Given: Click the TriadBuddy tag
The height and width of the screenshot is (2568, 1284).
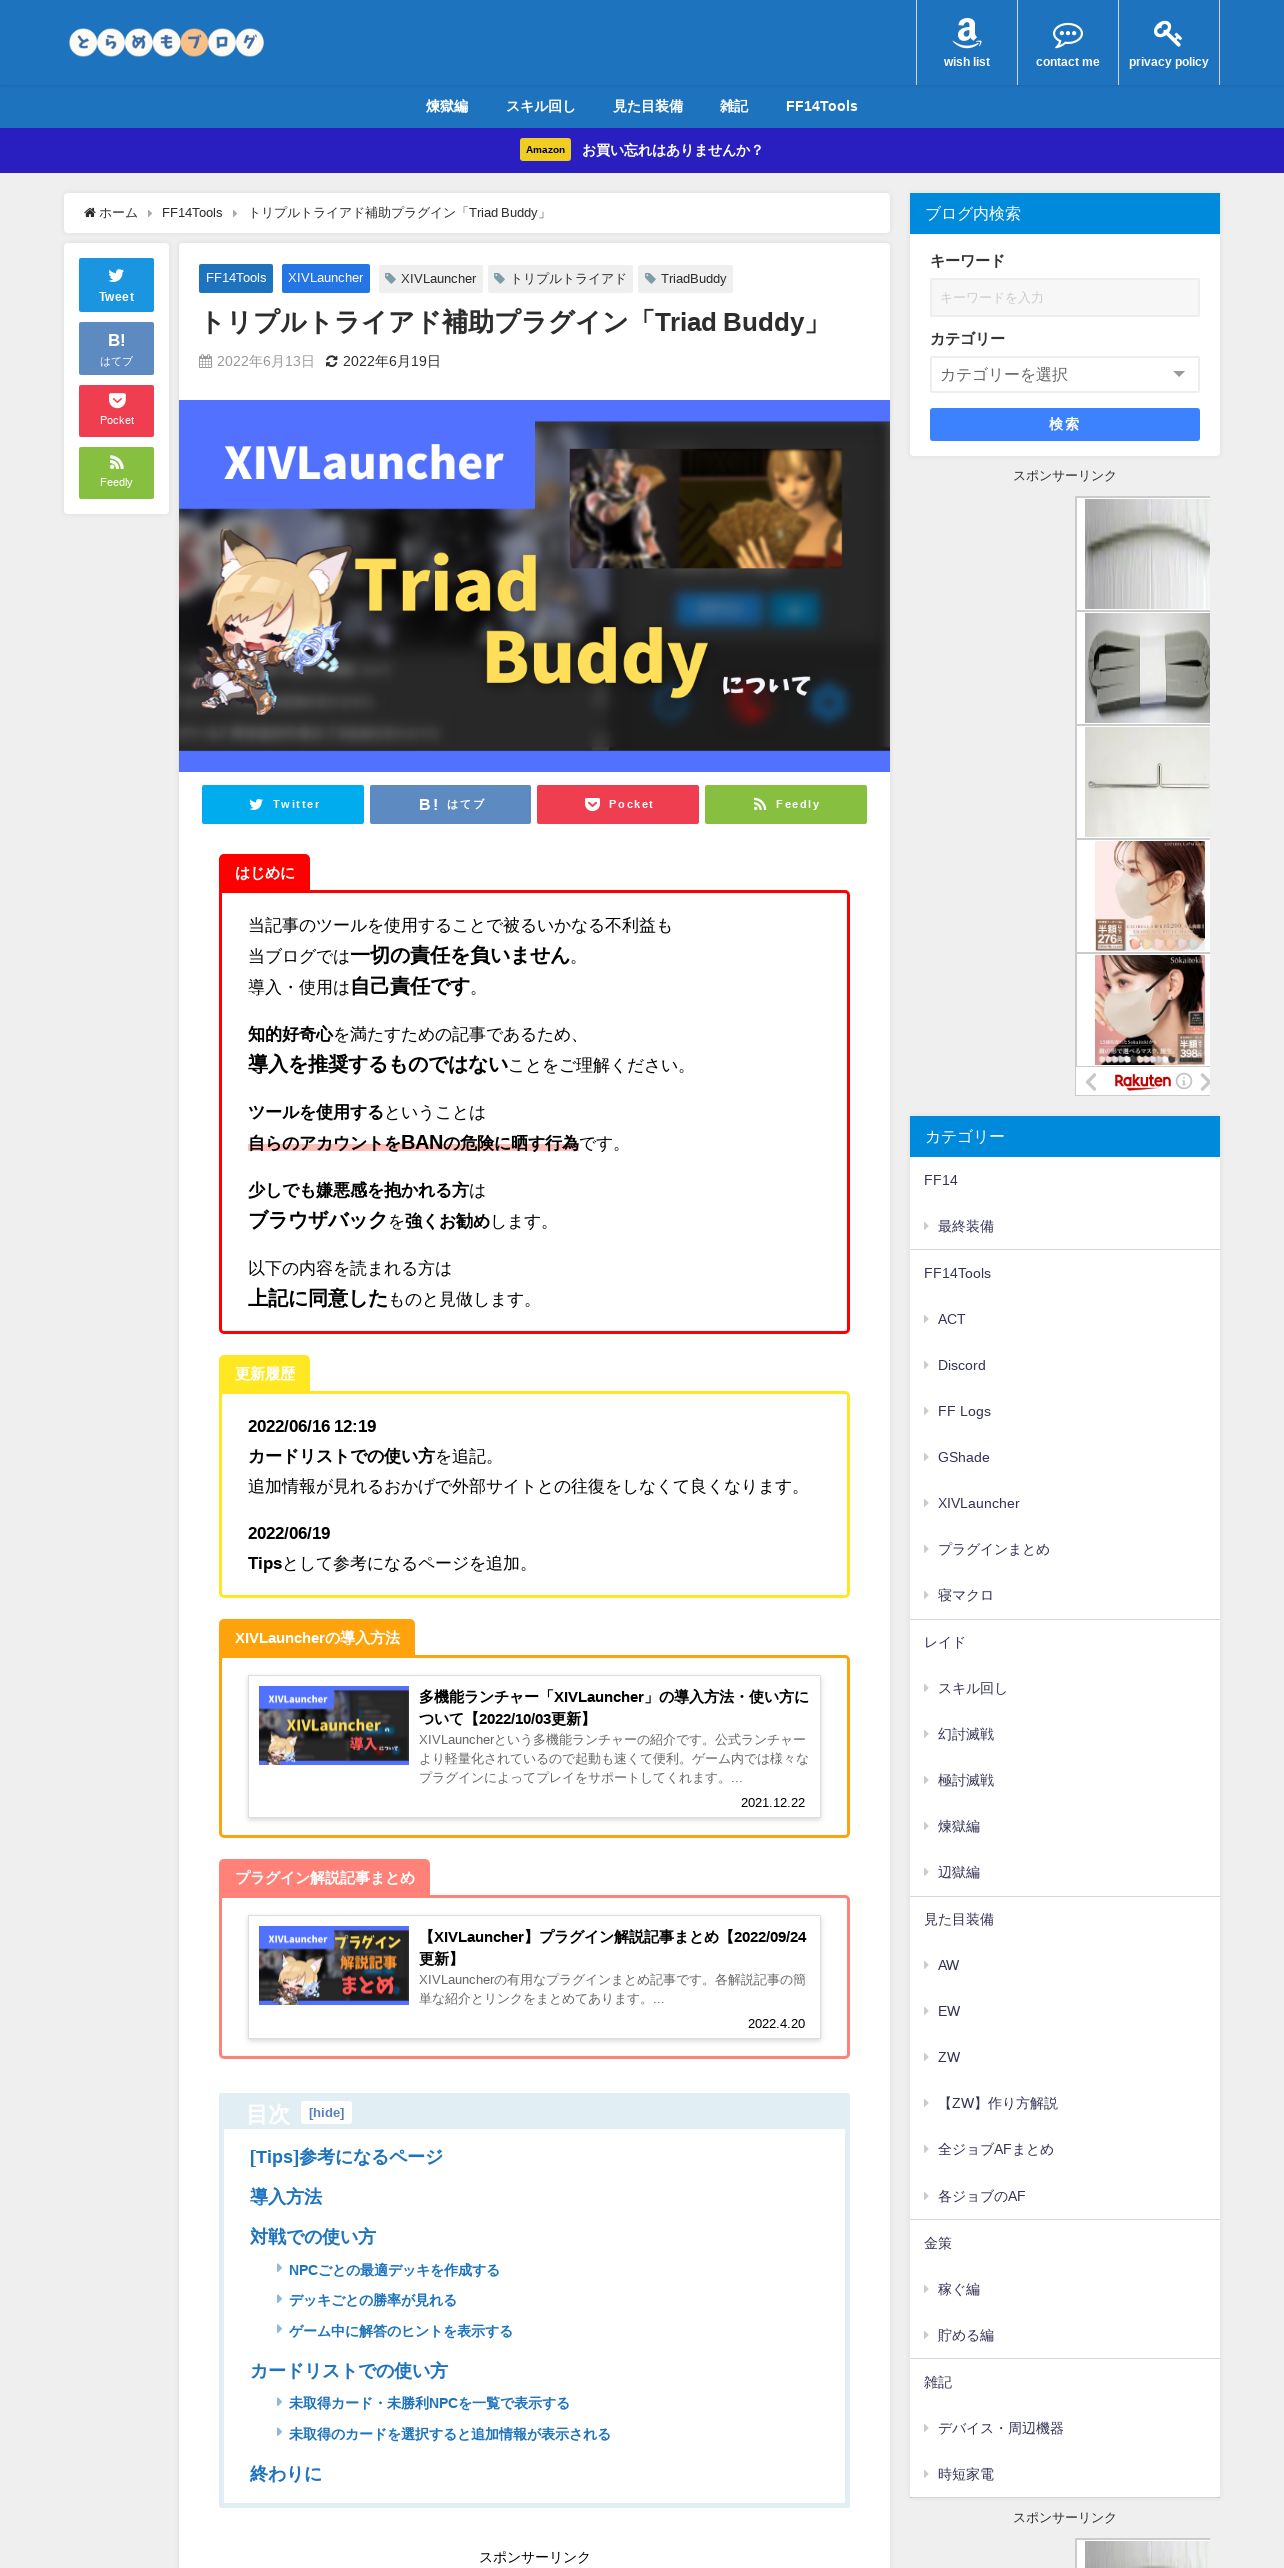Looking at the screenshot, I should tap(685, 279).
